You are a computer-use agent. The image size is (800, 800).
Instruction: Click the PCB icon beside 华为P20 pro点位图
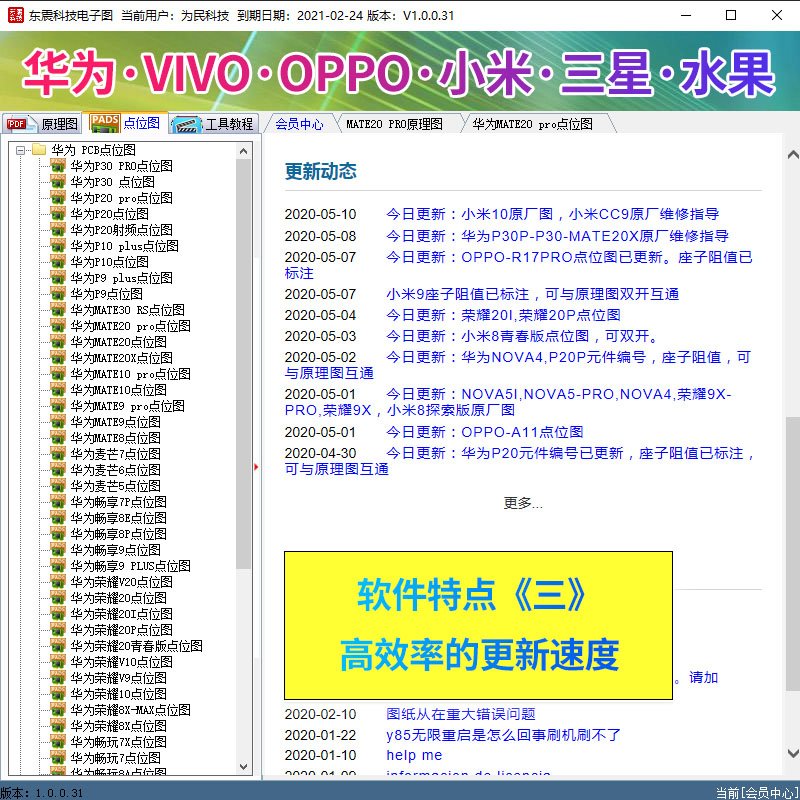[x=58, y=197]
